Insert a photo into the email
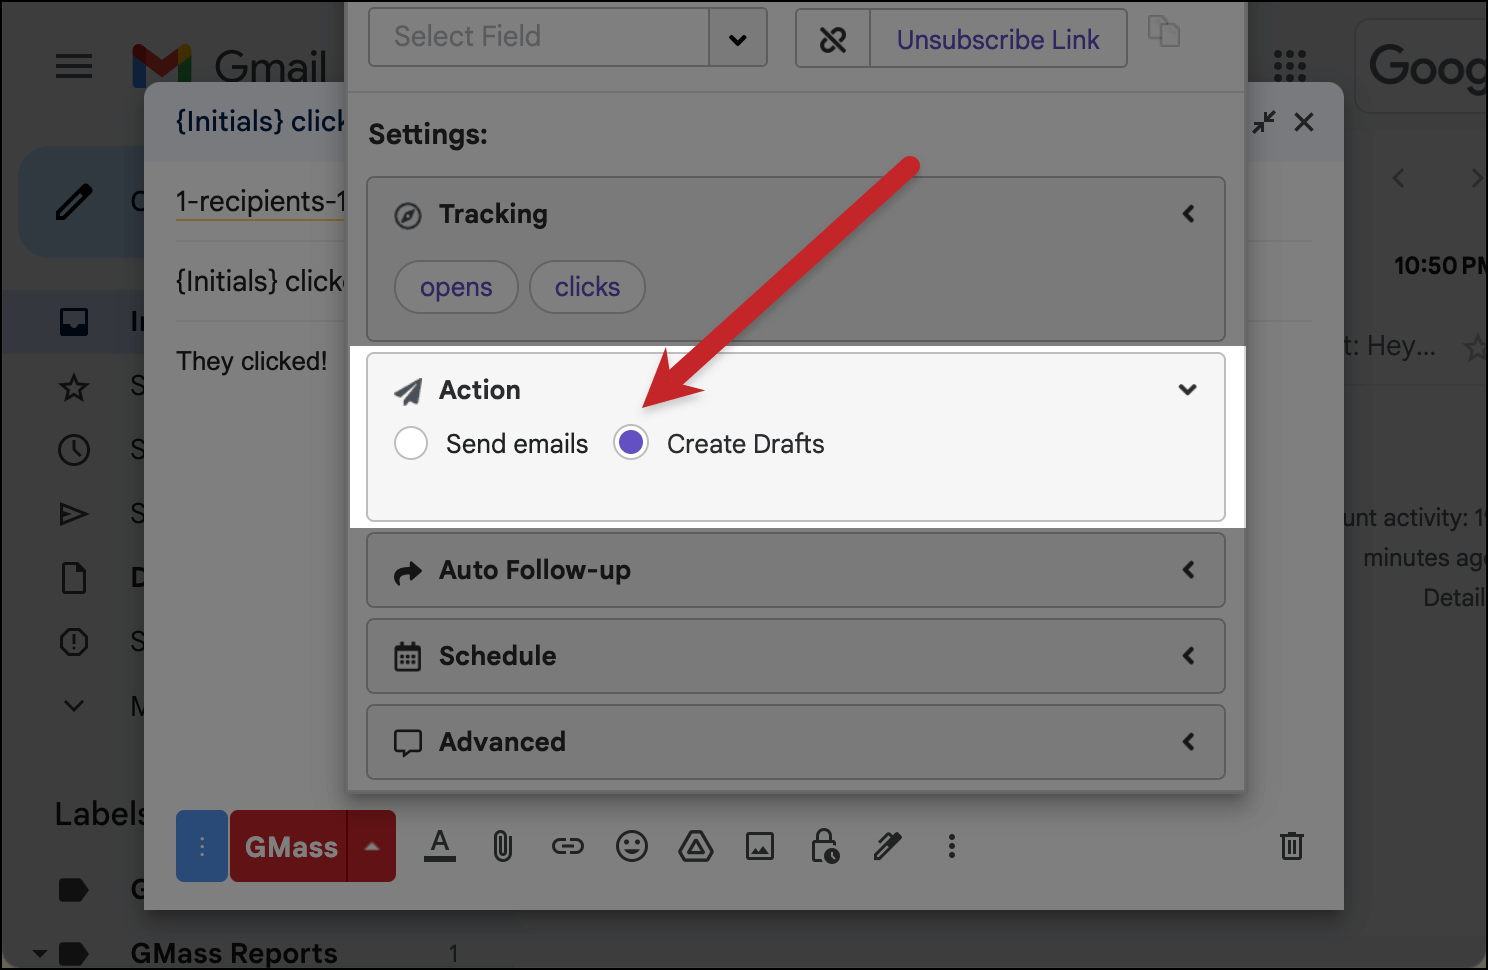This screenshot has height=970, width=1488. (x=760, y=847)
